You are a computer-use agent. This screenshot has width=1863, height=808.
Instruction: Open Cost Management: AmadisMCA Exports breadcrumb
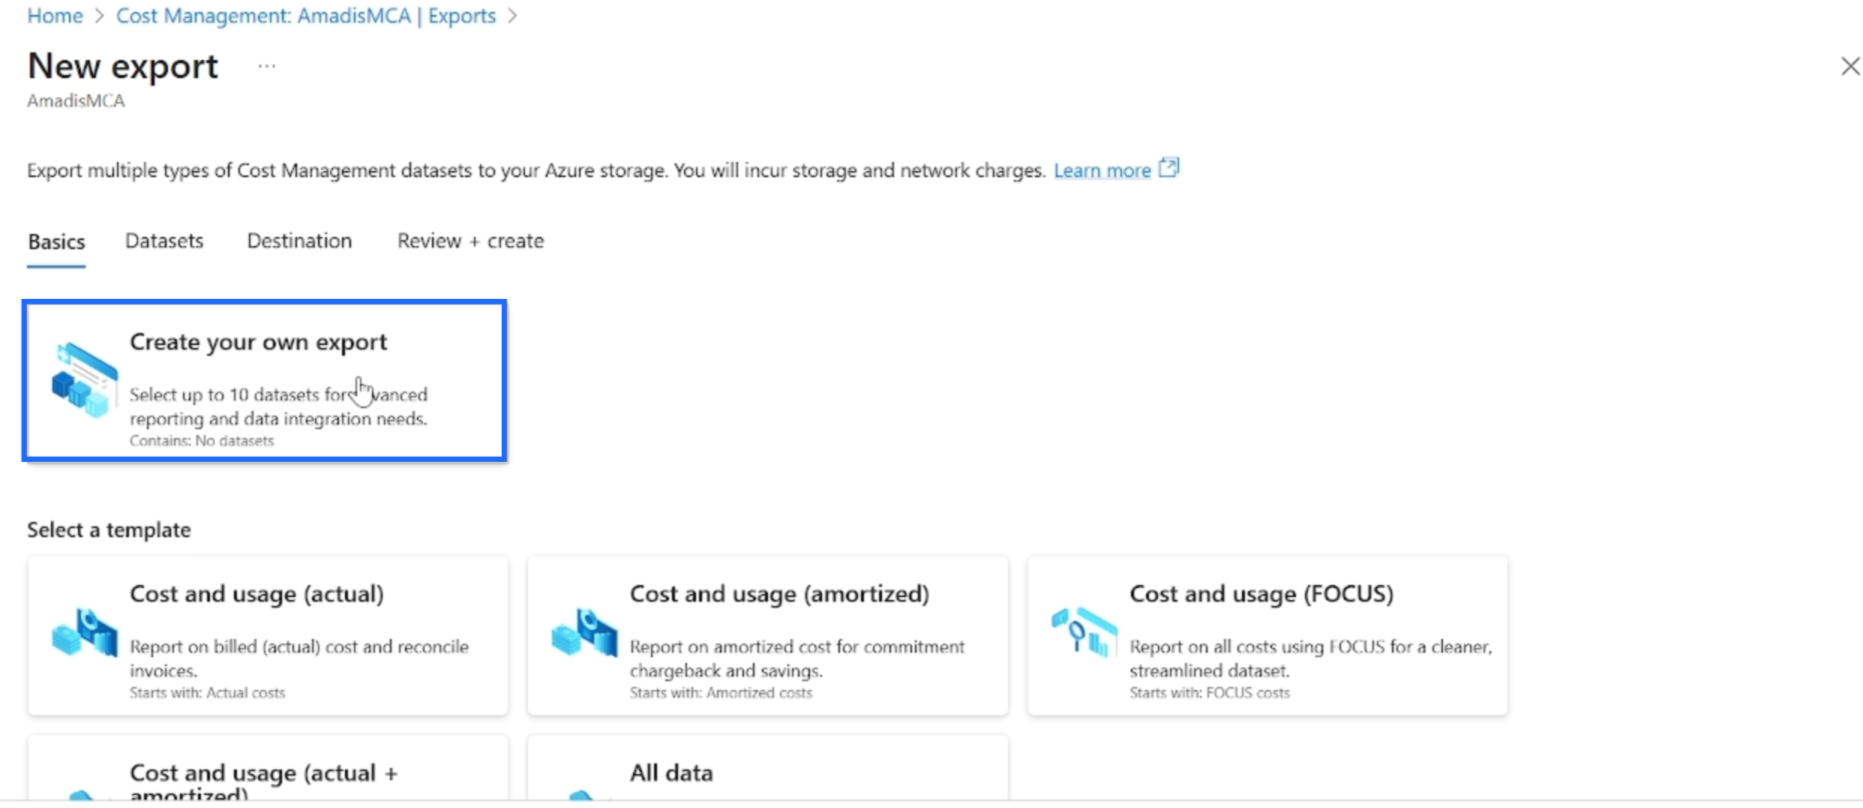point(306,16)
